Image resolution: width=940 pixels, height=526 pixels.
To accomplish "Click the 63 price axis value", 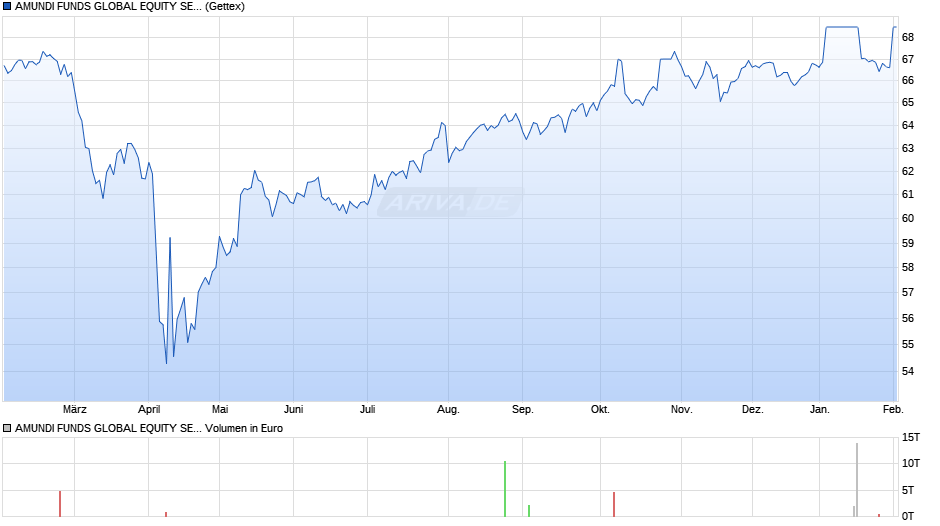I will click(908, 148).
